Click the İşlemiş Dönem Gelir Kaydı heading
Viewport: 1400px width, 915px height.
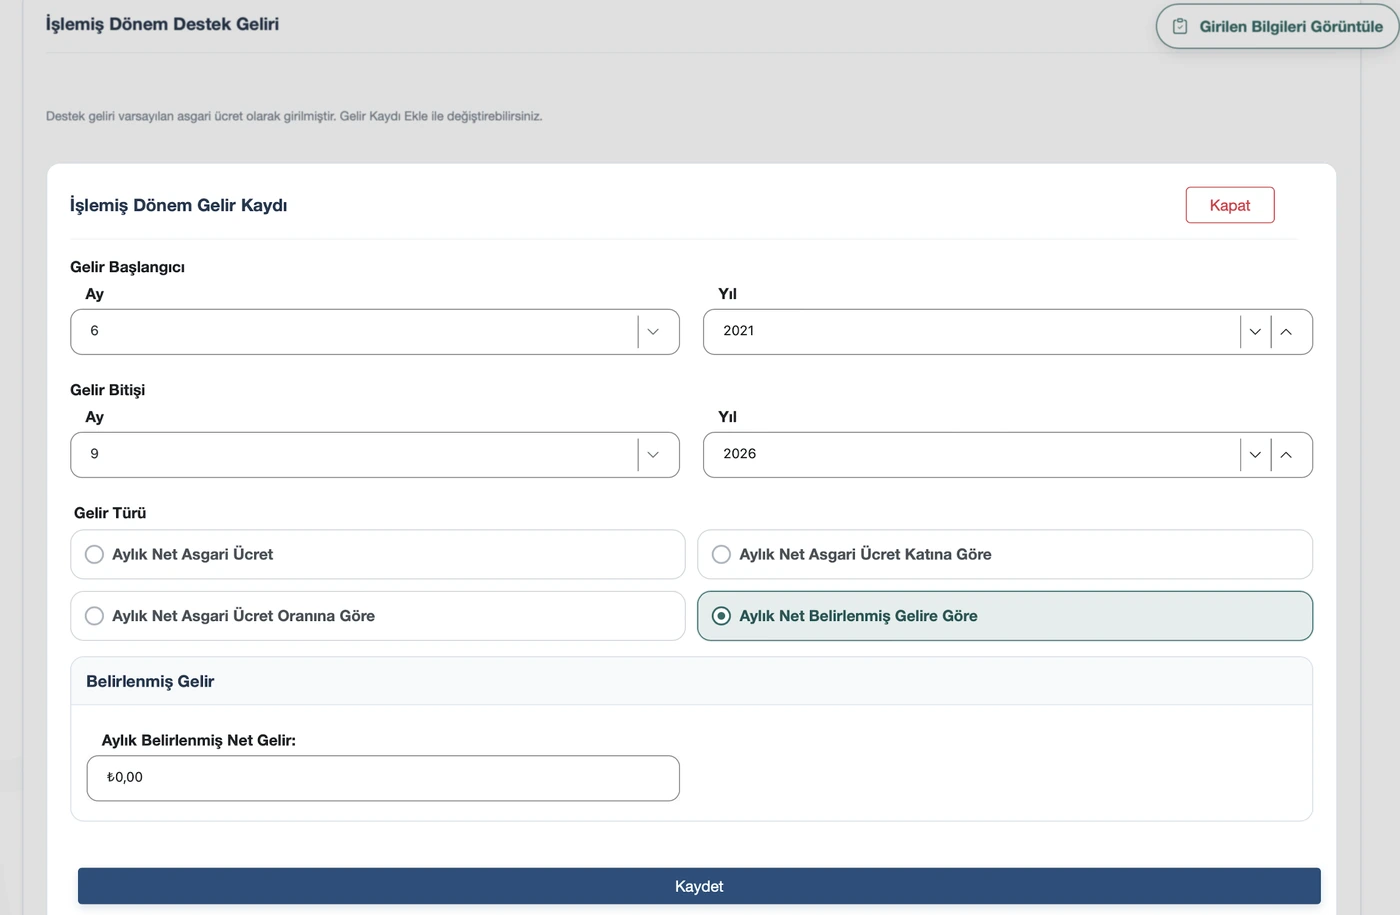coord(178,205)
